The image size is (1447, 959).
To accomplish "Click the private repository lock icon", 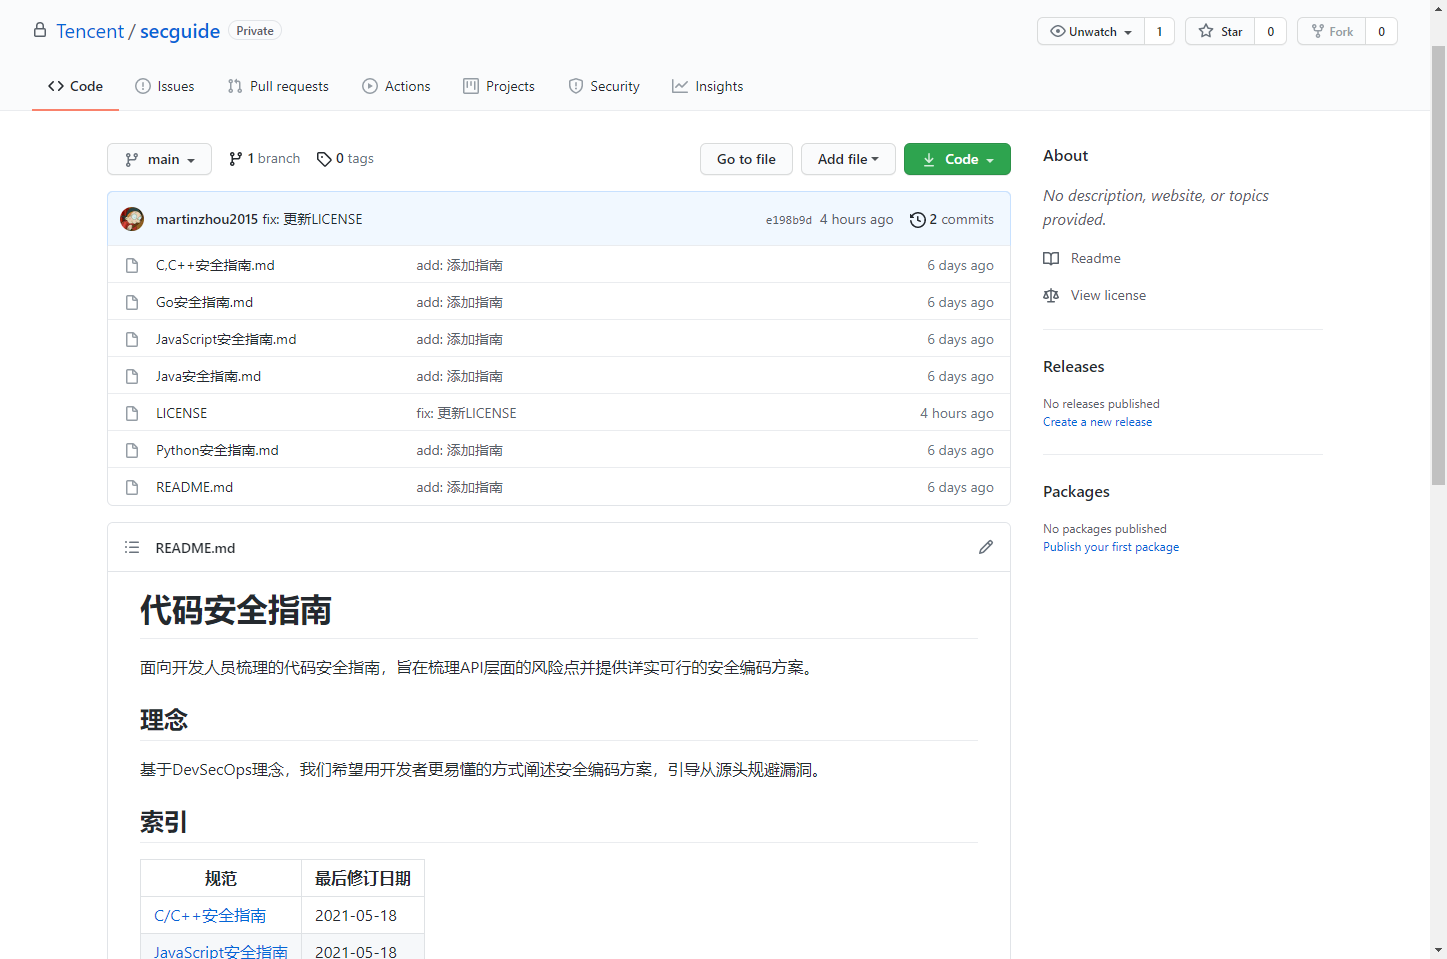I will 40,30.
